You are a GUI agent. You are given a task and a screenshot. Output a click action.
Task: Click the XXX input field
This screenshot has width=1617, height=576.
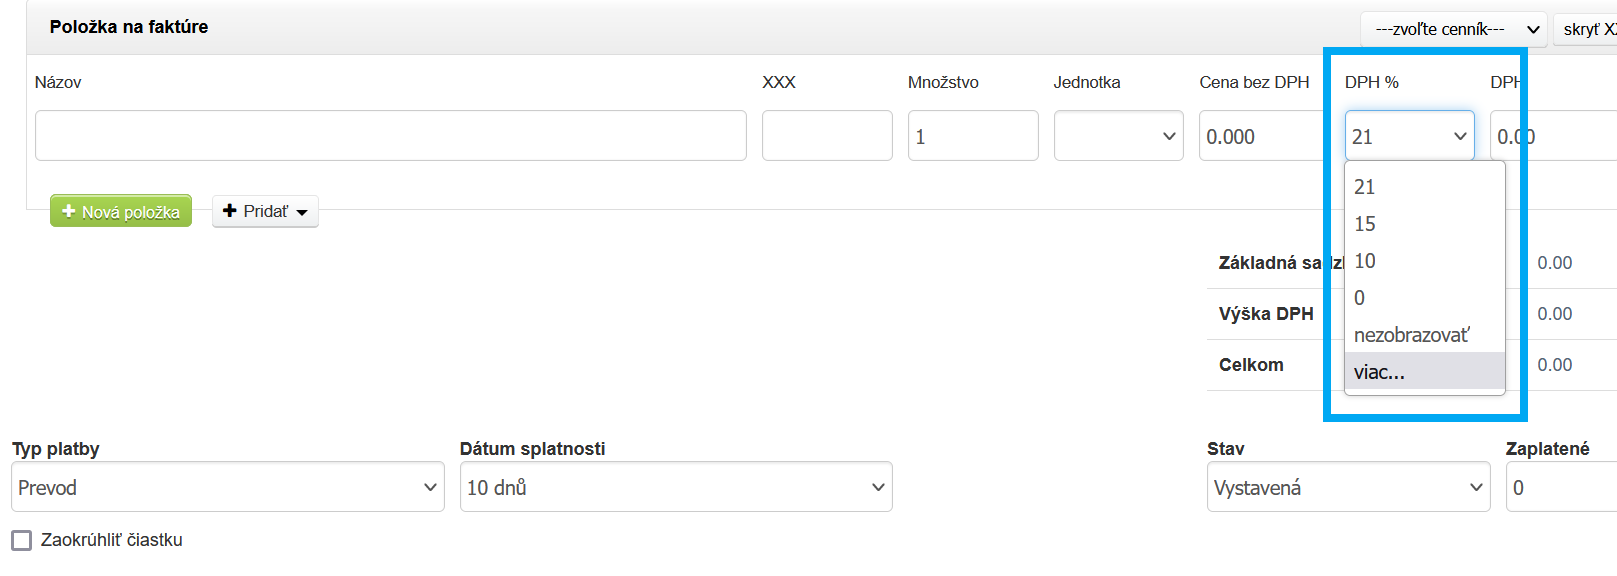827,136
